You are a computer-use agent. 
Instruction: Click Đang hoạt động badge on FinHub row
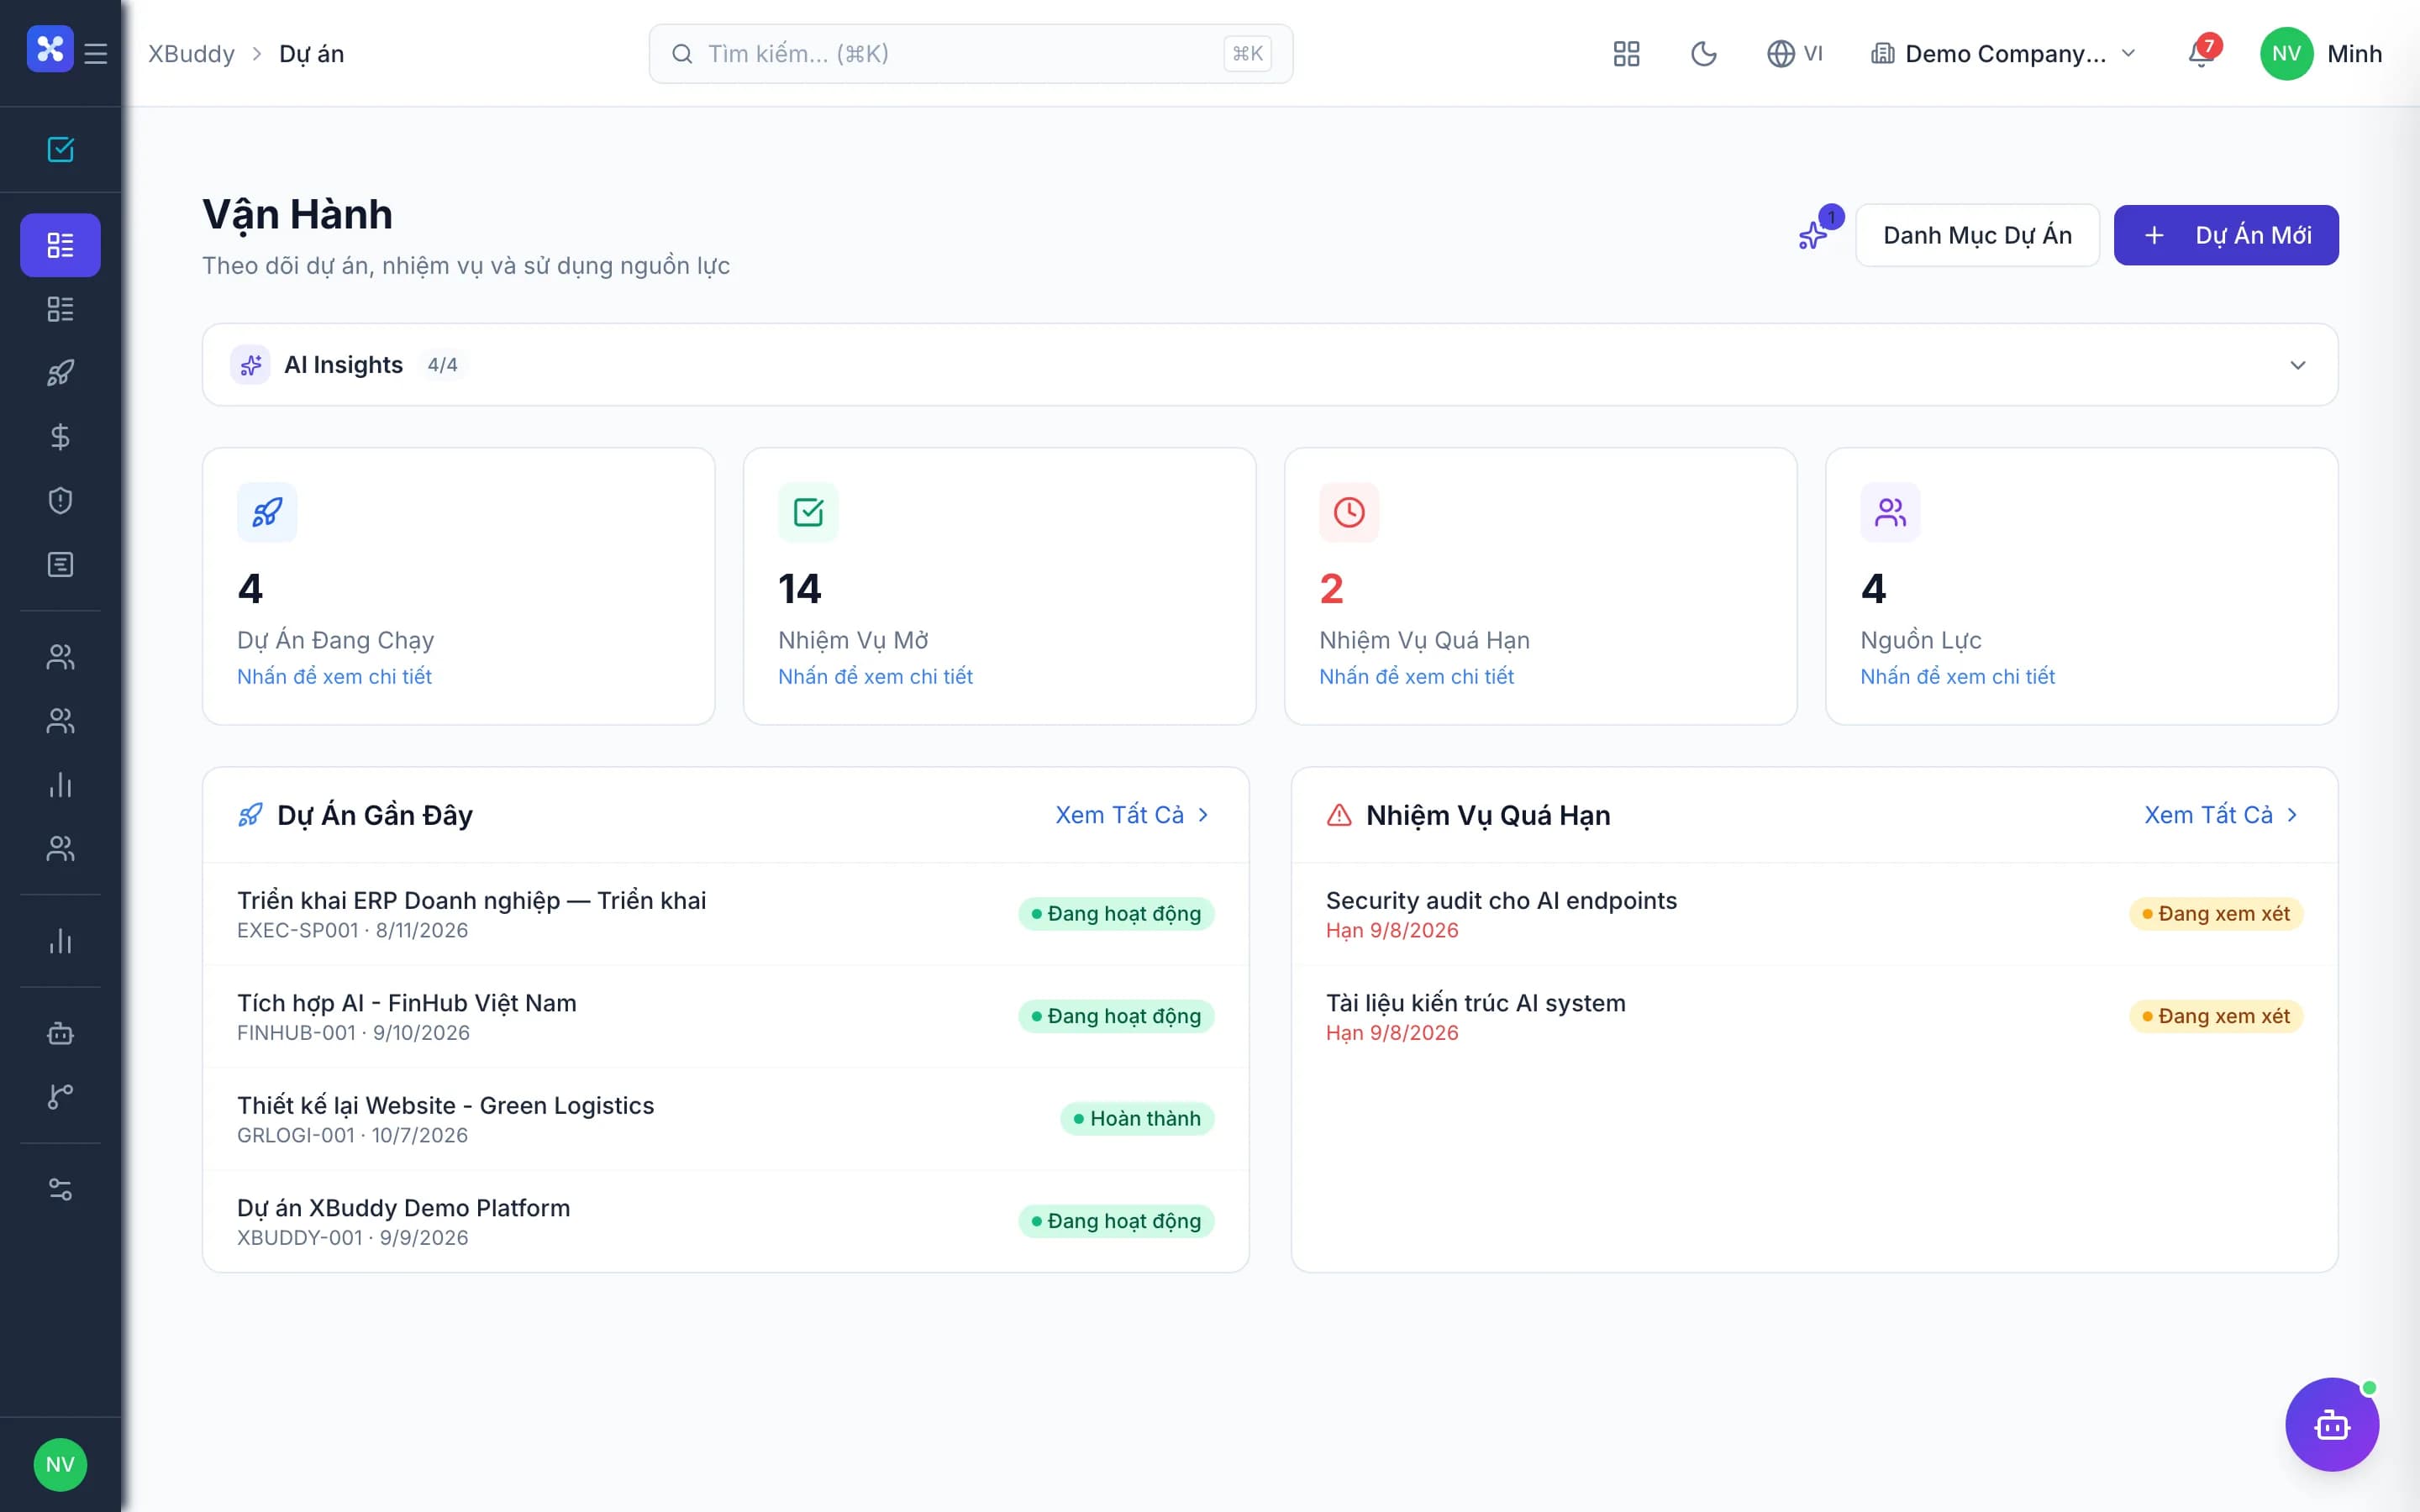pyautogui.click(x=1116, y=1016)
